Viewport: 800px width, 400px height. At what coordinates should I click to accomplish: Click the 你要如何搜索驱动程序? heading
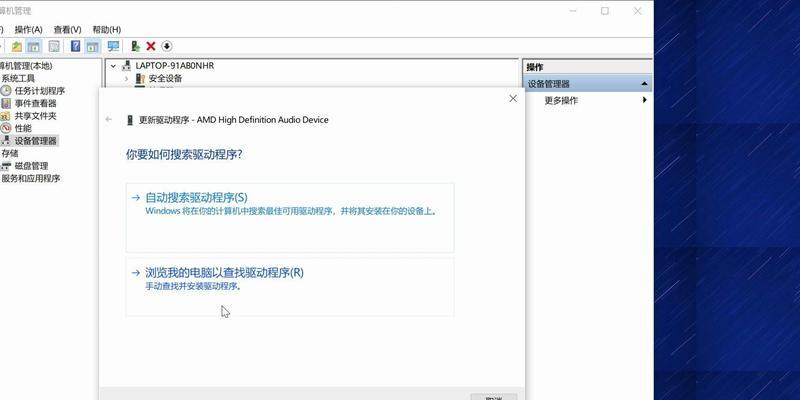184,155
